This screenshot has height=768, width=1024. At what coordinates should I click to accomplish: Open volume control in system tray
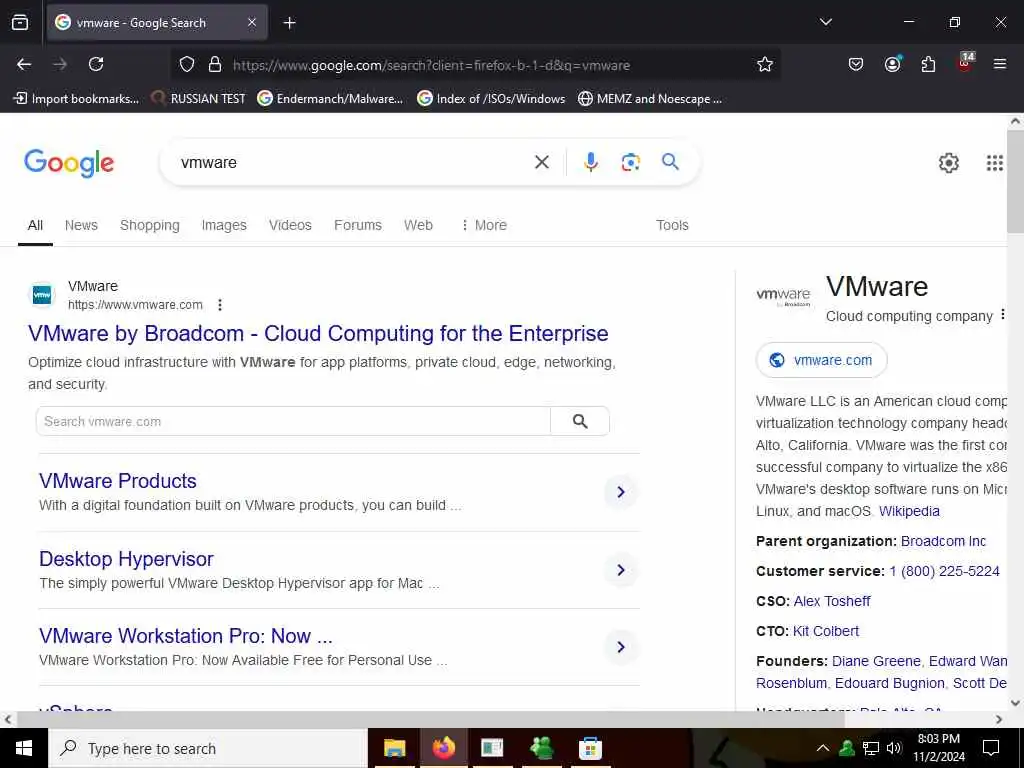[x=894, y=748]
